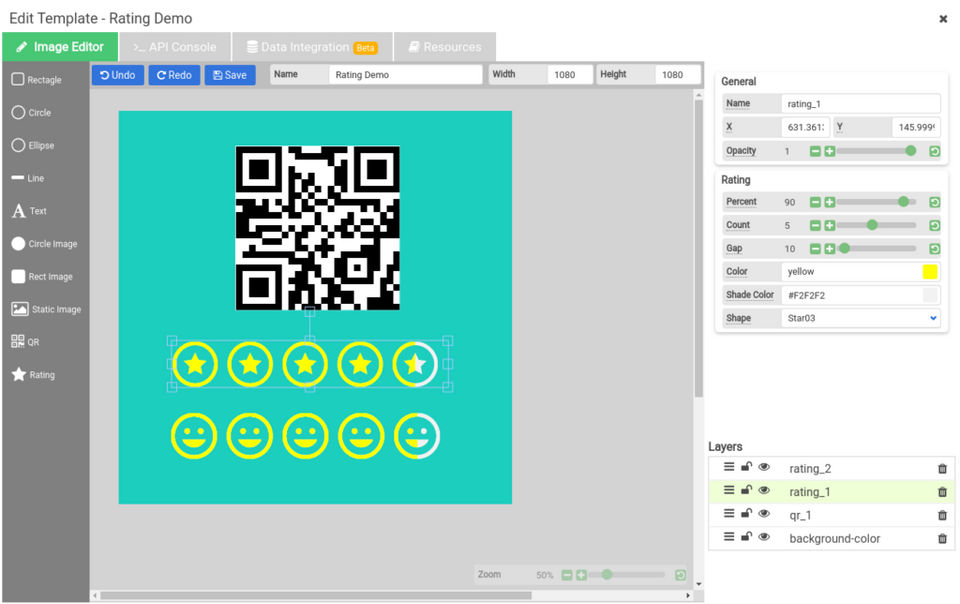
Task: Reset Opacity value
Action: tap(934, 151)
